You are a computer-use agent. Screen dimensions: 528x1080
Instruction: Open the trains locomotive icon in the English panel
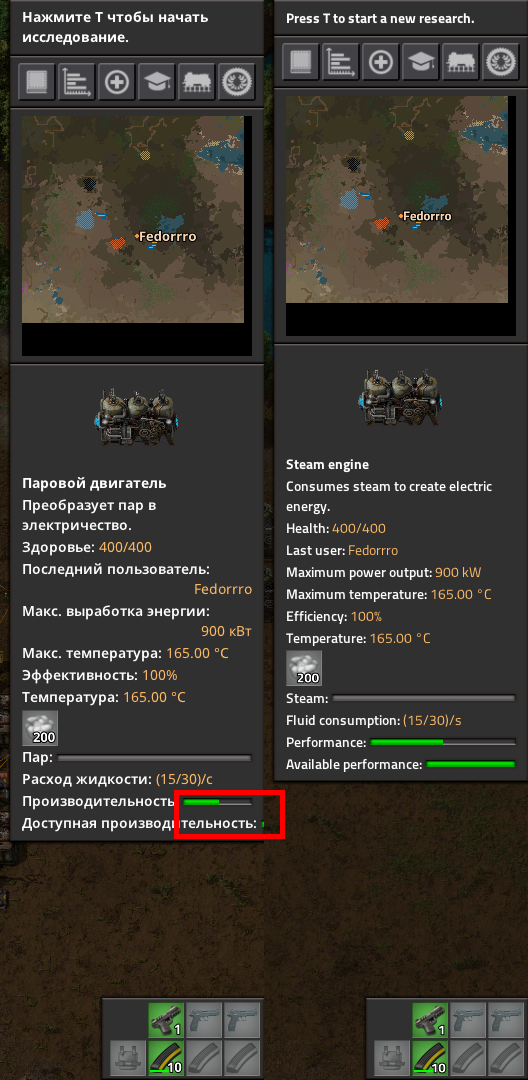tap(461, 63)
